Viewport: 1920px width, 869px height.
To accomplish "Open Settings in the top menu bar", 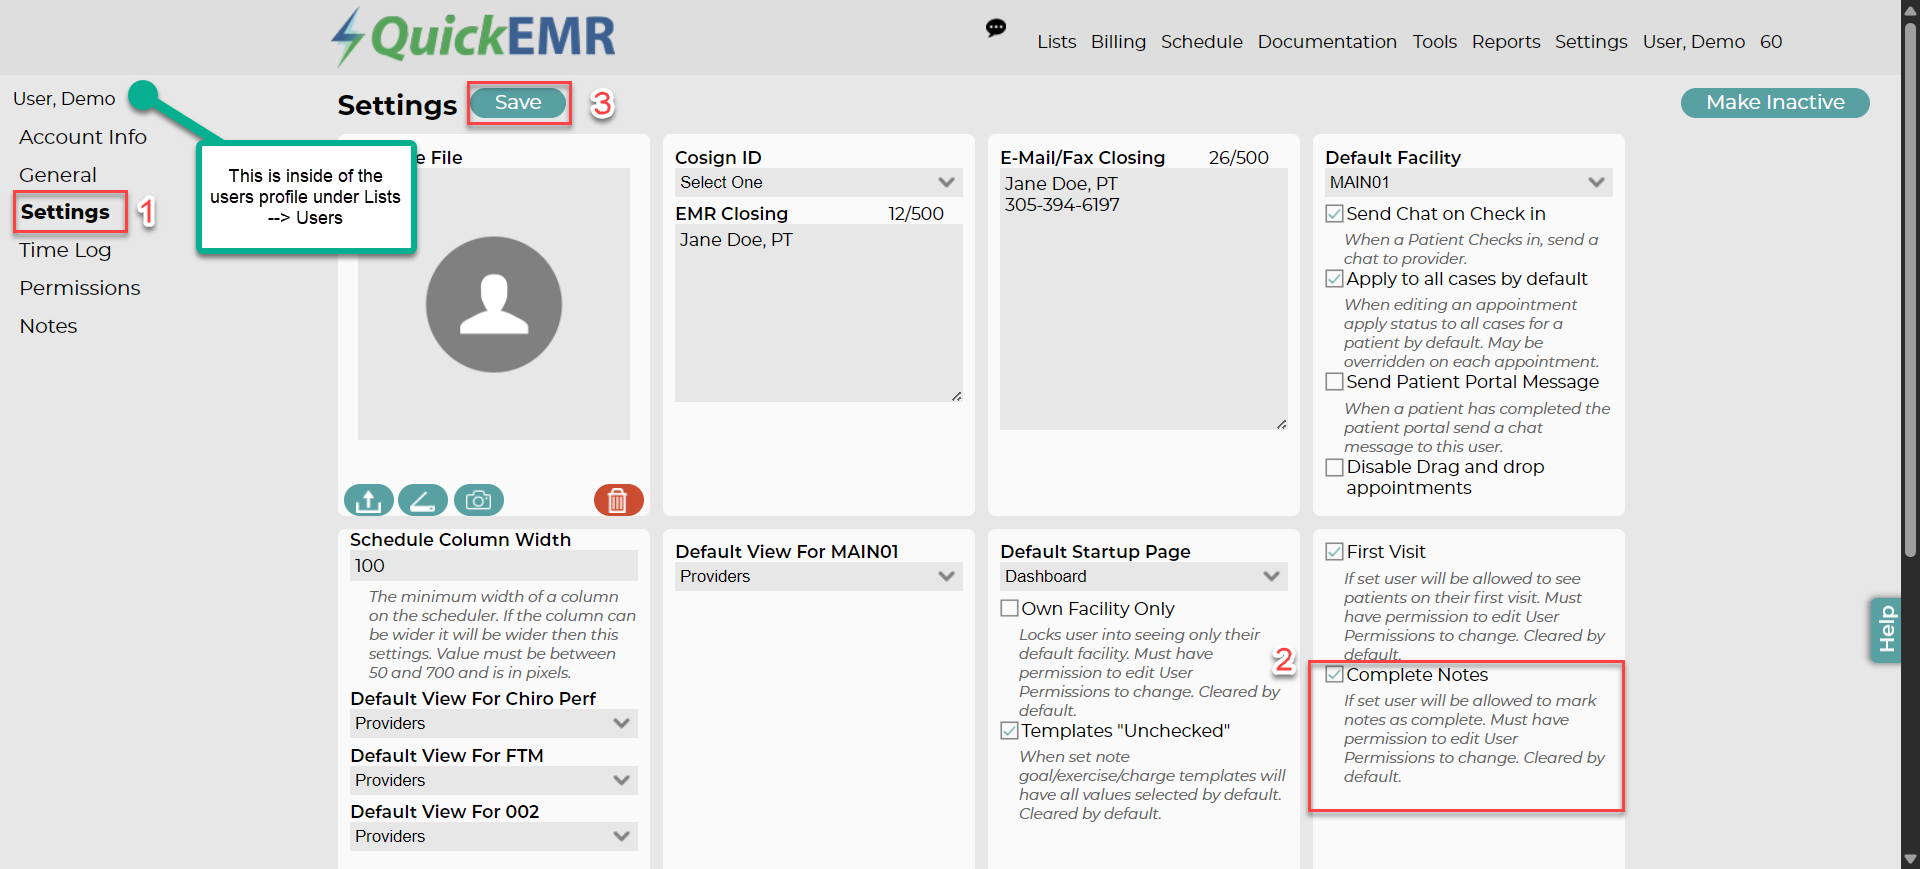I will 1591,42.
